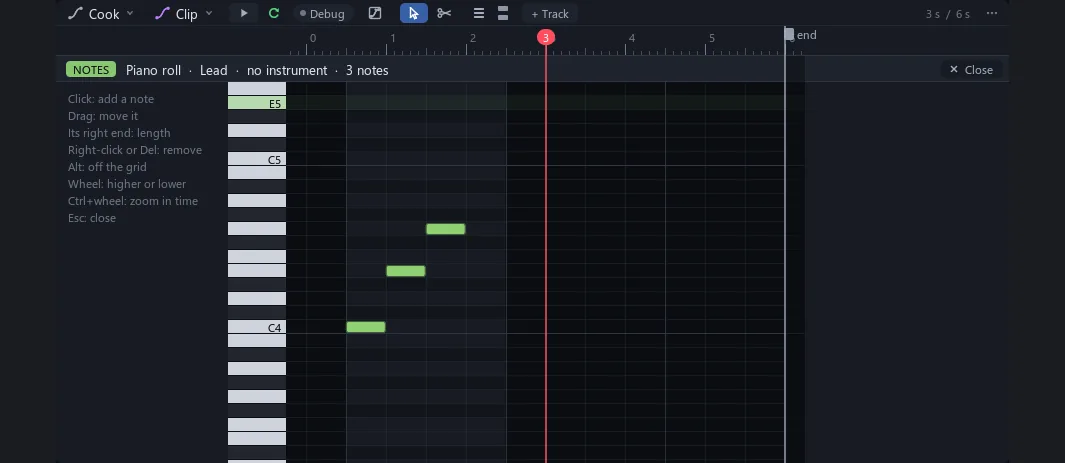Click the 'Ctrl+wheel: zoom in time' hint
Image resolution: width=1065 pixels, height=463 pixels.
133,201
